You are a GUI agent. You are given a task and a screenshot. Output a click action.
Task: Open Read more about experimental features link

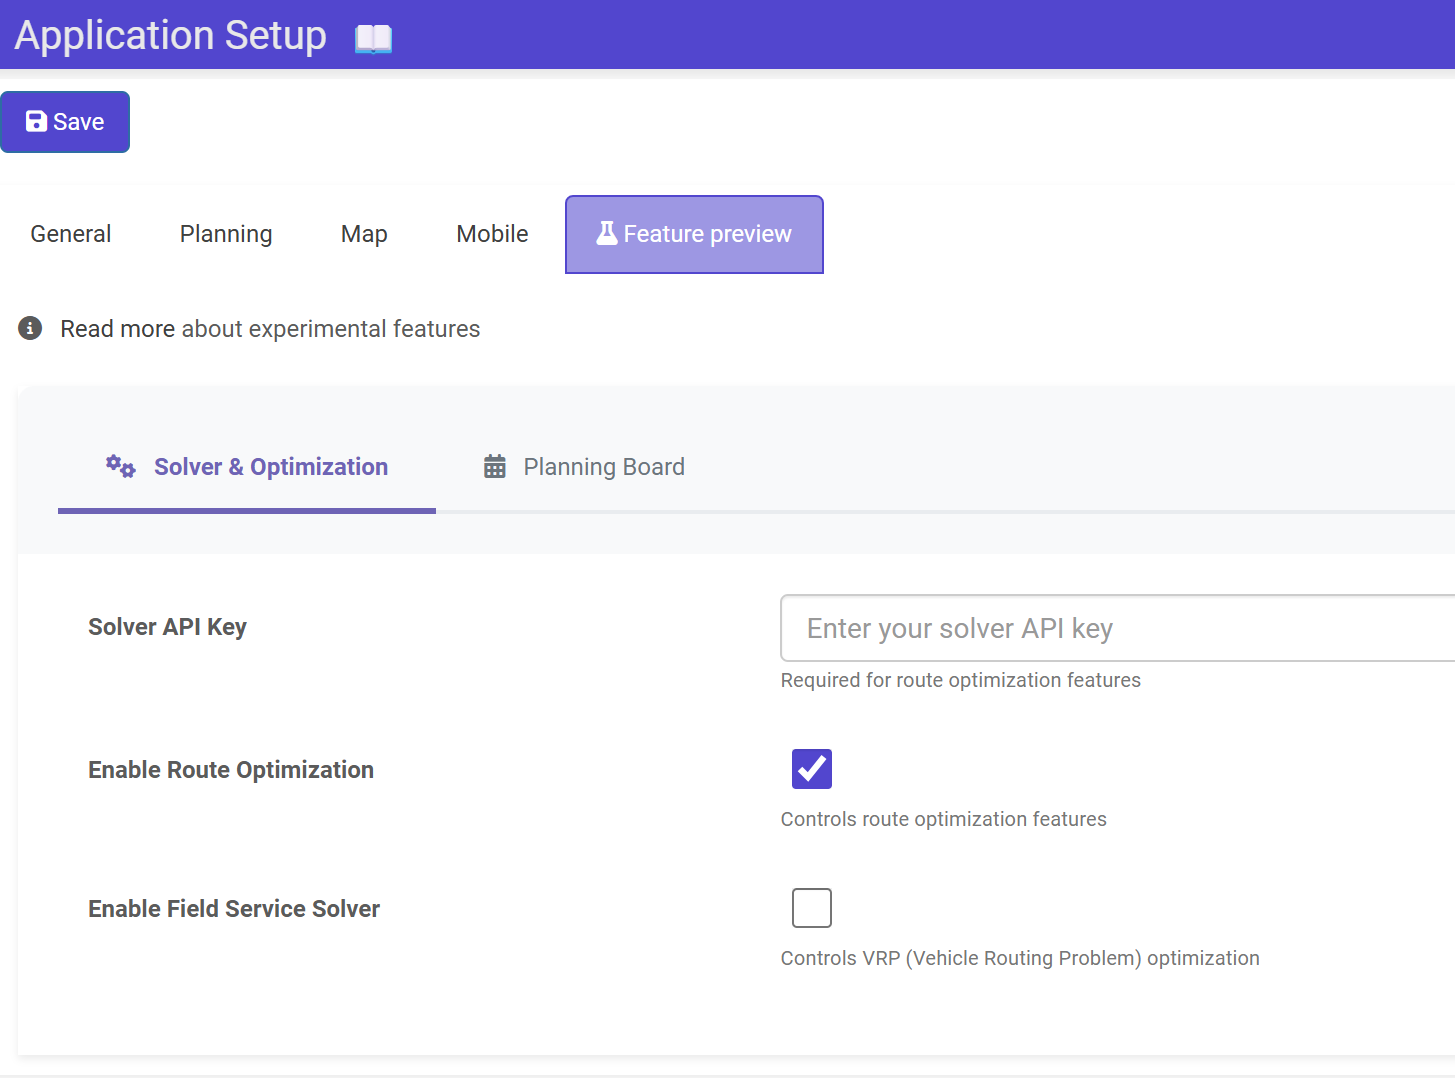tap(270, 329)
